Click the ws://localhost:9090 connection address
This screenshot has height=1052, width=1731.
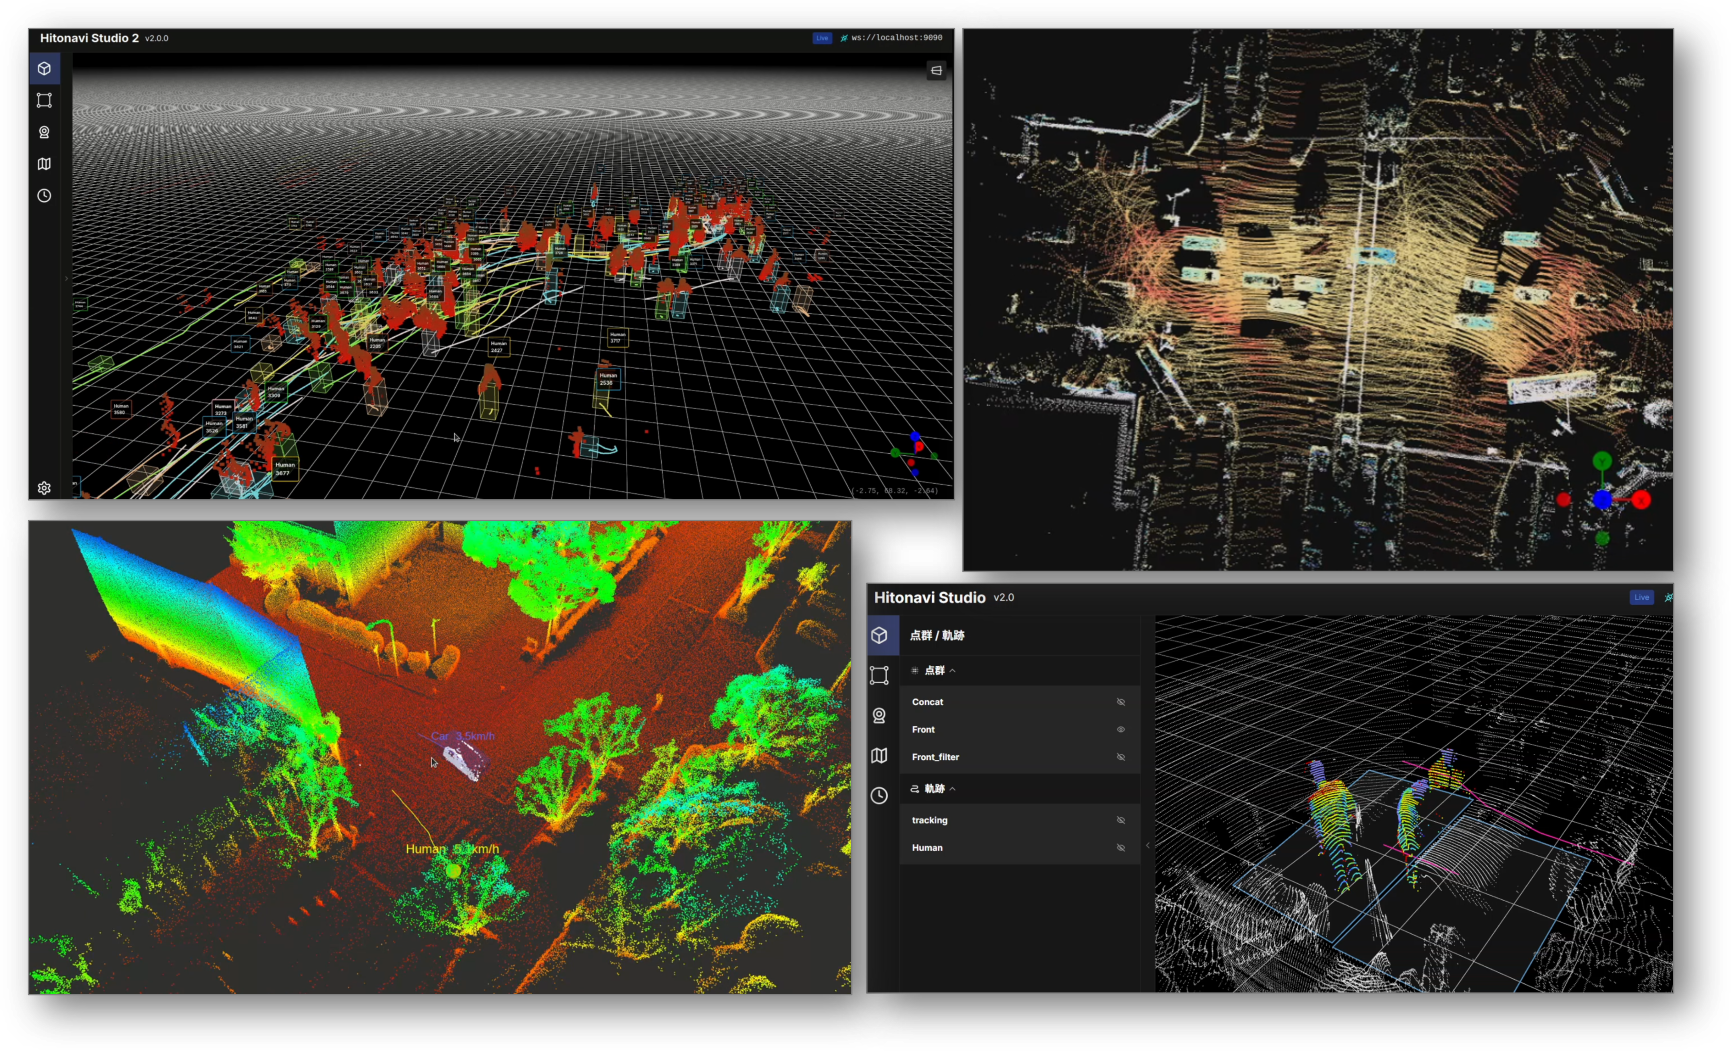point(897,38)
